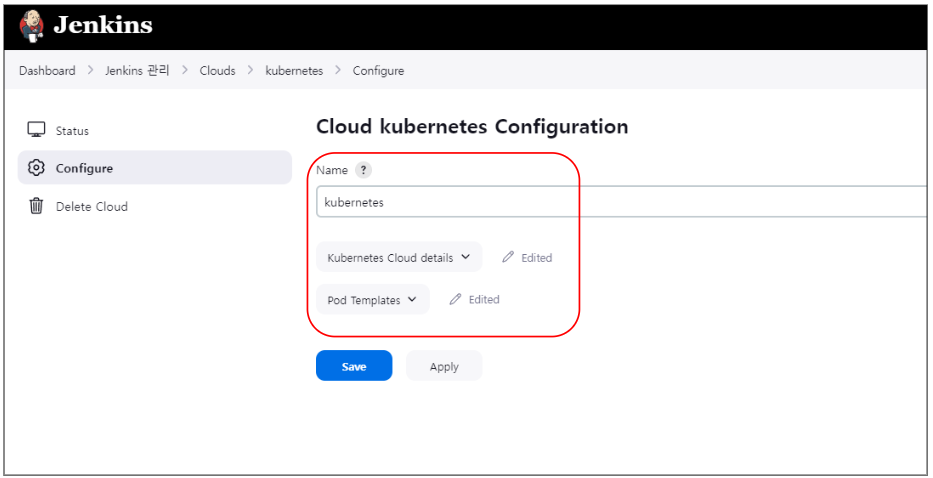The image size is (933, 478).
Task: Click the Cloud kubernetes Configuration heading
Action: (x=472, y=127)
